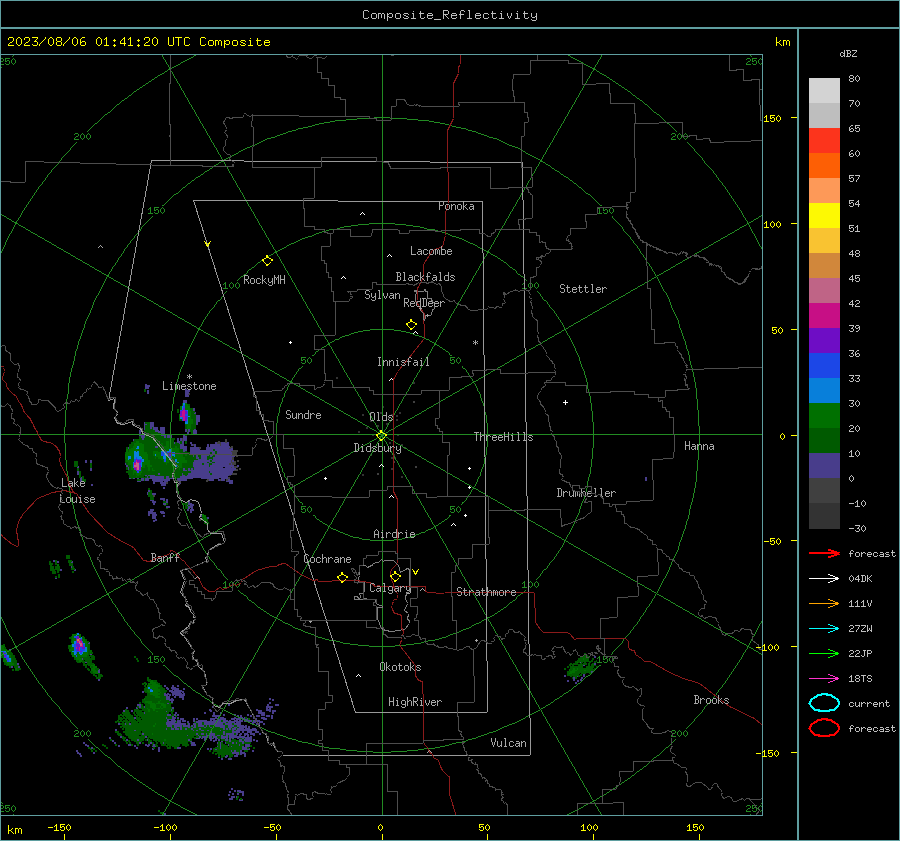The width and height of the screenshot is (900, 841).
Task: Click the Cochrane label
Action: tap(327, 559)
